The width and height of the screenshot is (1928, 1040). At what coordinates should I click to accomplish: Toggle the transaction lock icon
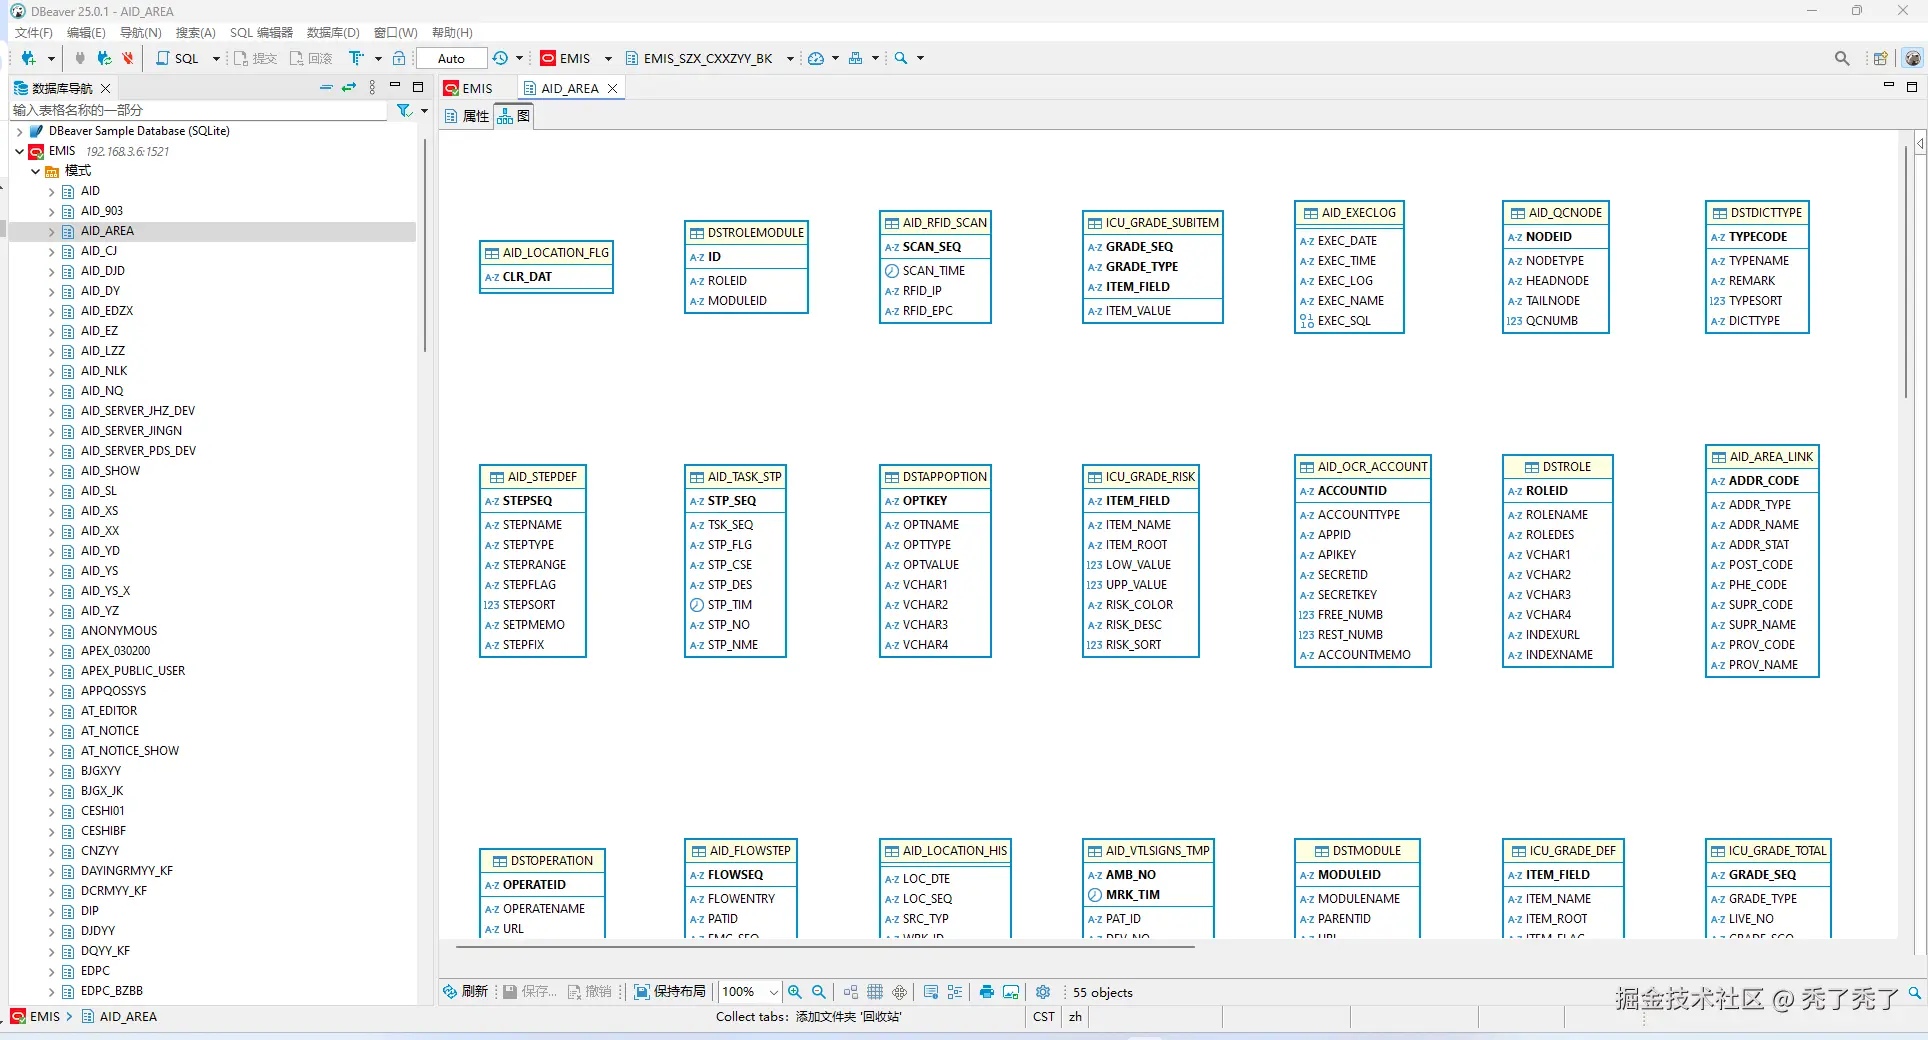tap(399, 58)
